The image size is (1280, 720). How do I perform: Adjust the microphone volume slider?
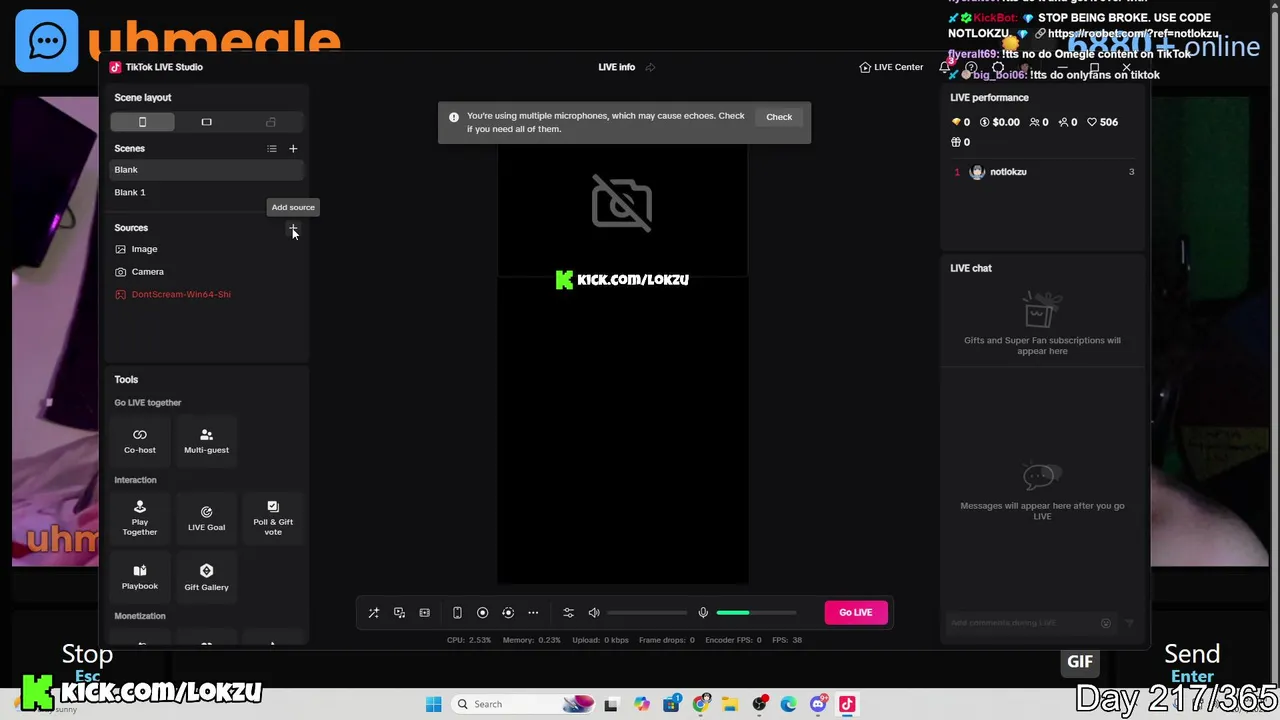point(756,613)
